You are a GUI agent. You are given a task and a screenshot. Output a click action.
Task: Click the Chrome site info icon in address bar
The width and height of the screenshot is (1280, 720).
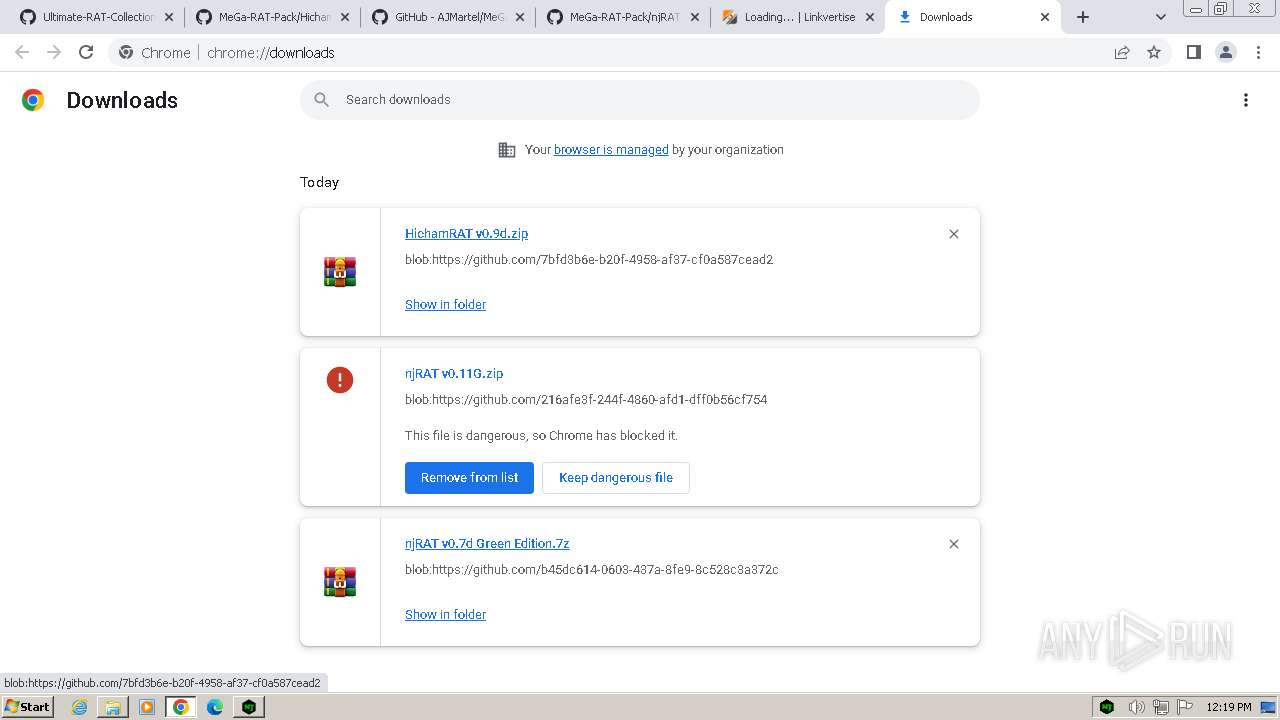(x=126, y=53)
